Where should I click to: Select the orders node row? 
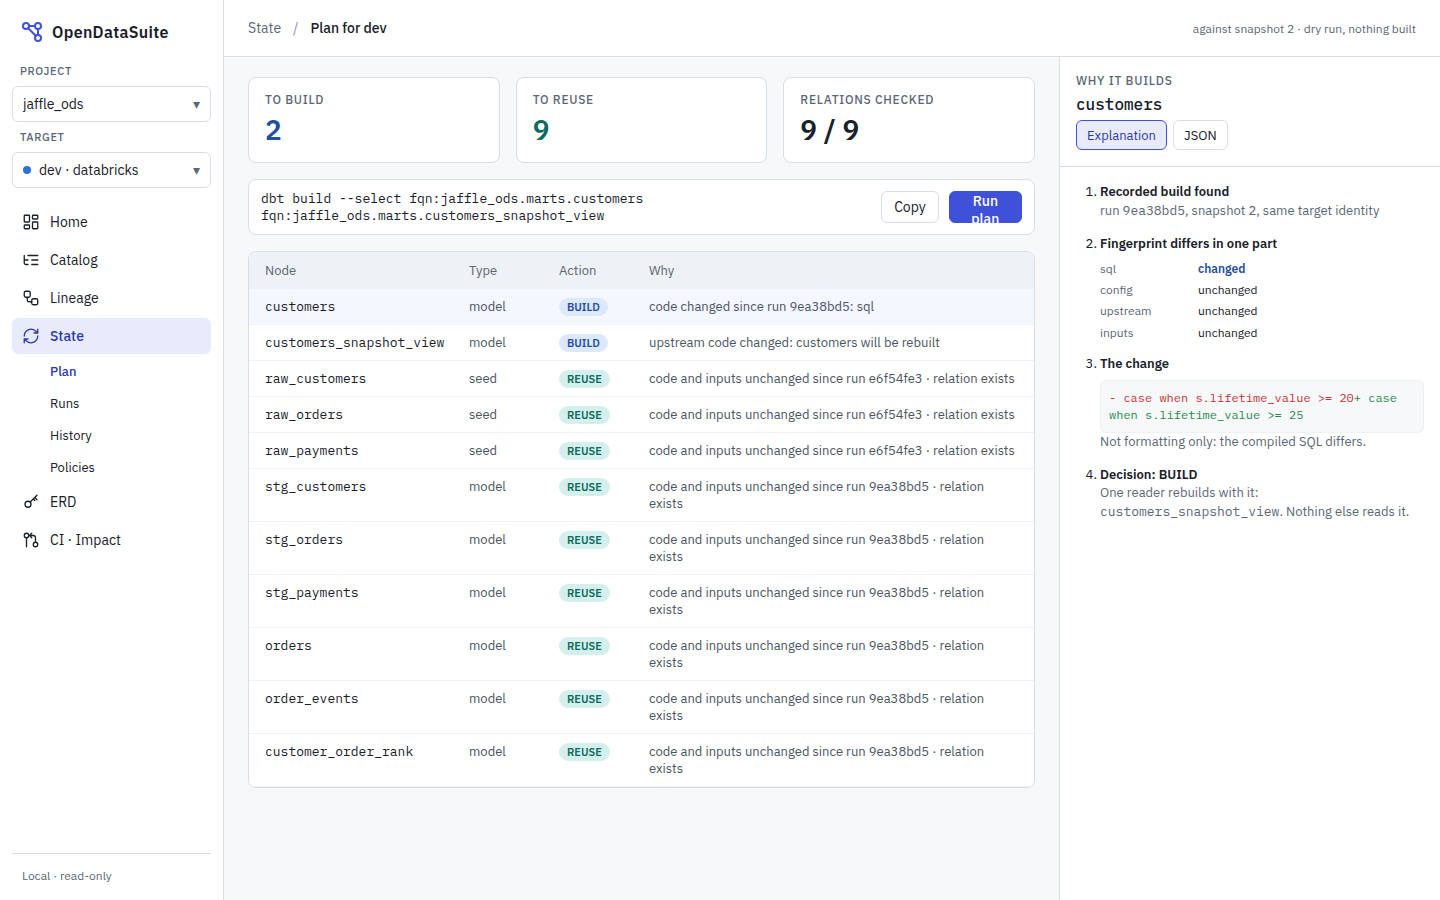tap(641, 654)
